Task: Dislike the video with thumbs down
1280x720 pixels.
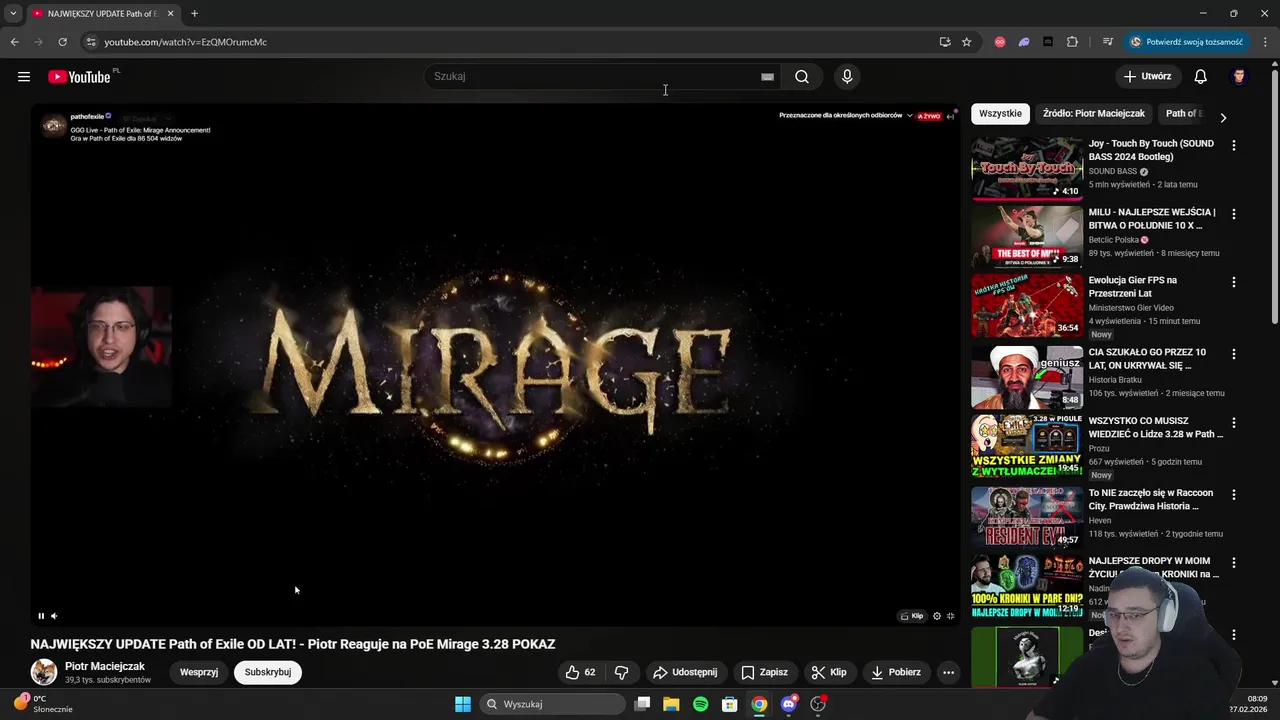Action: [621, 672]
